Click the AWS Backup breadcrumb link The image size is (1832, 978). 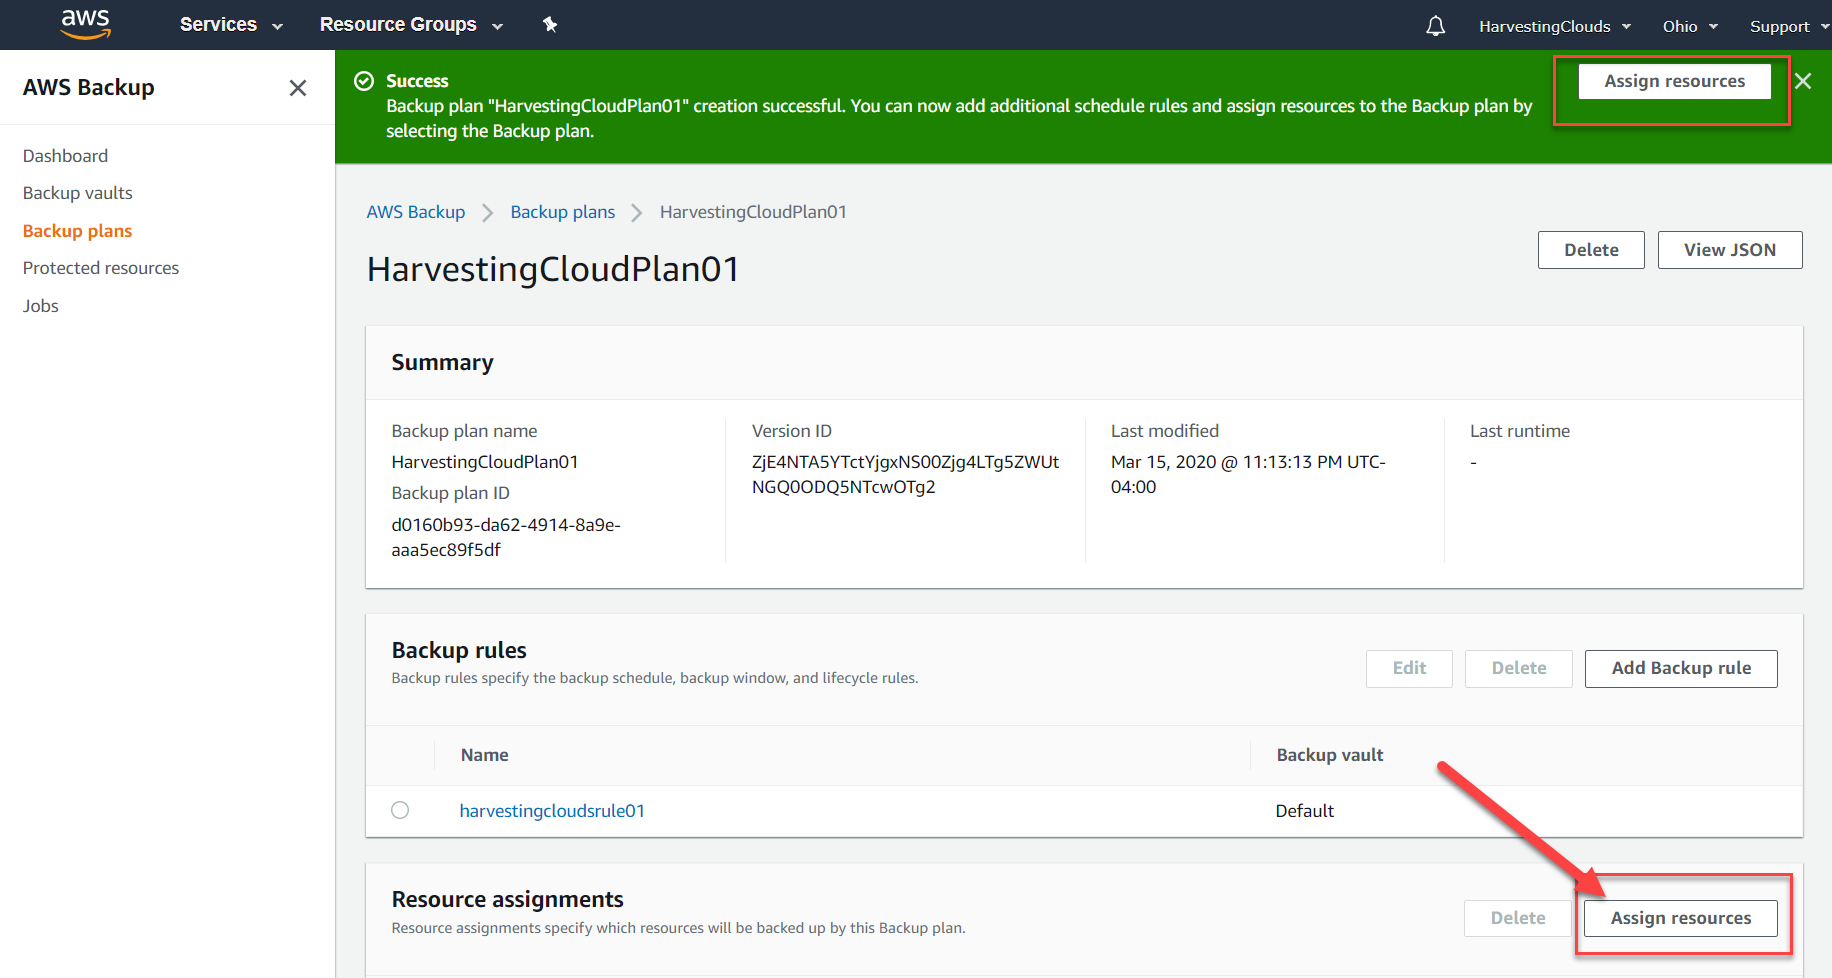[416, 212]
